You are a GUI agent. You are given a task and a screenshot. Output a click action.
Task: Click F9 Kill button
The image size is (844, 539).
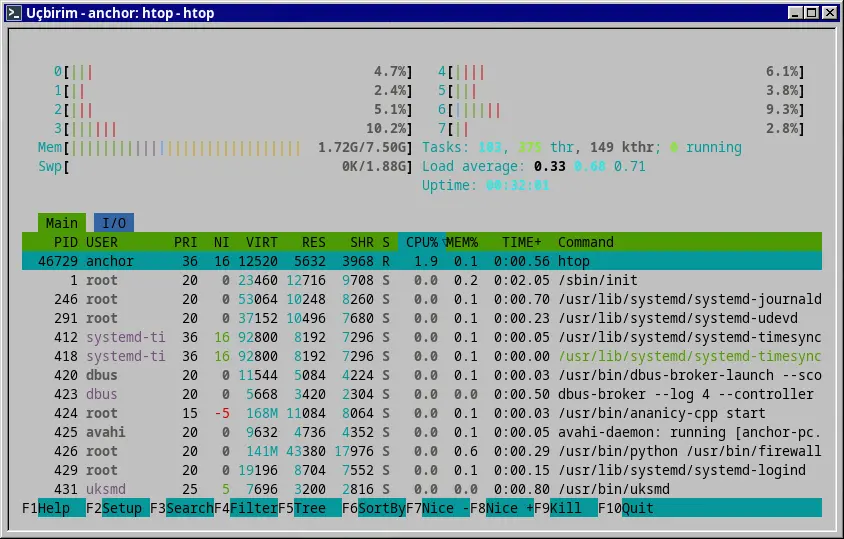click(566, 508)
